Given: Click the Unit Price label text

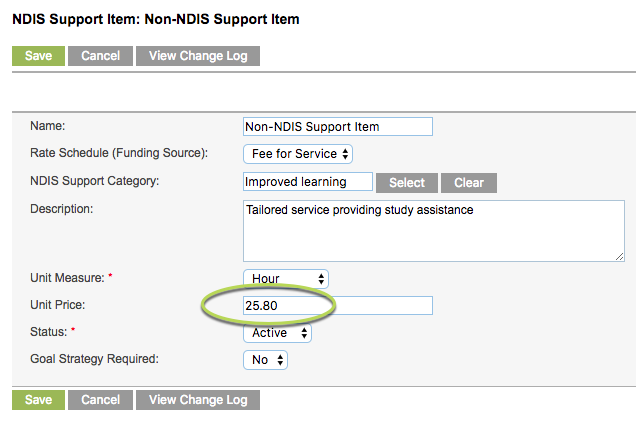Looking at the screenshot, I should 58,305.
